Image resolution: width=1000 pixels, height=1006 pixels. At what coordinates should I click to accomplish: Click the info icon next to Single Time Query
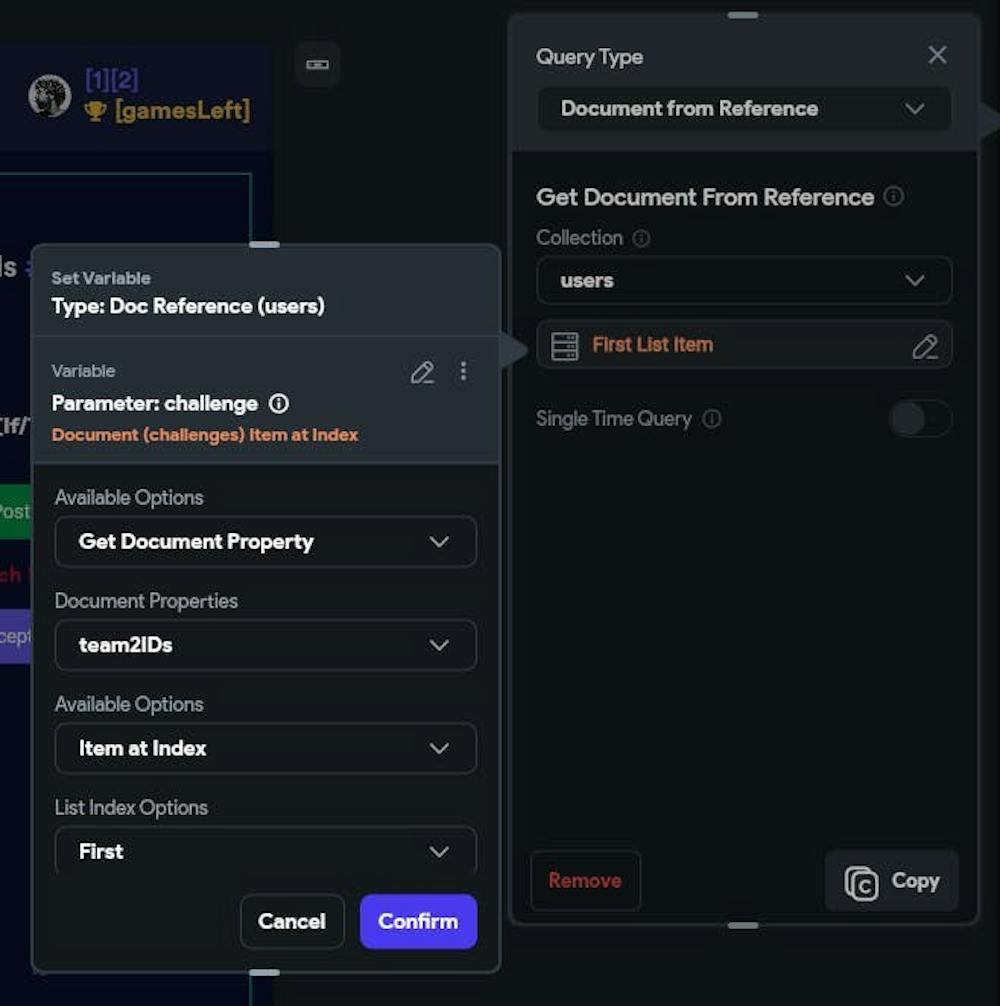[712, 419]
